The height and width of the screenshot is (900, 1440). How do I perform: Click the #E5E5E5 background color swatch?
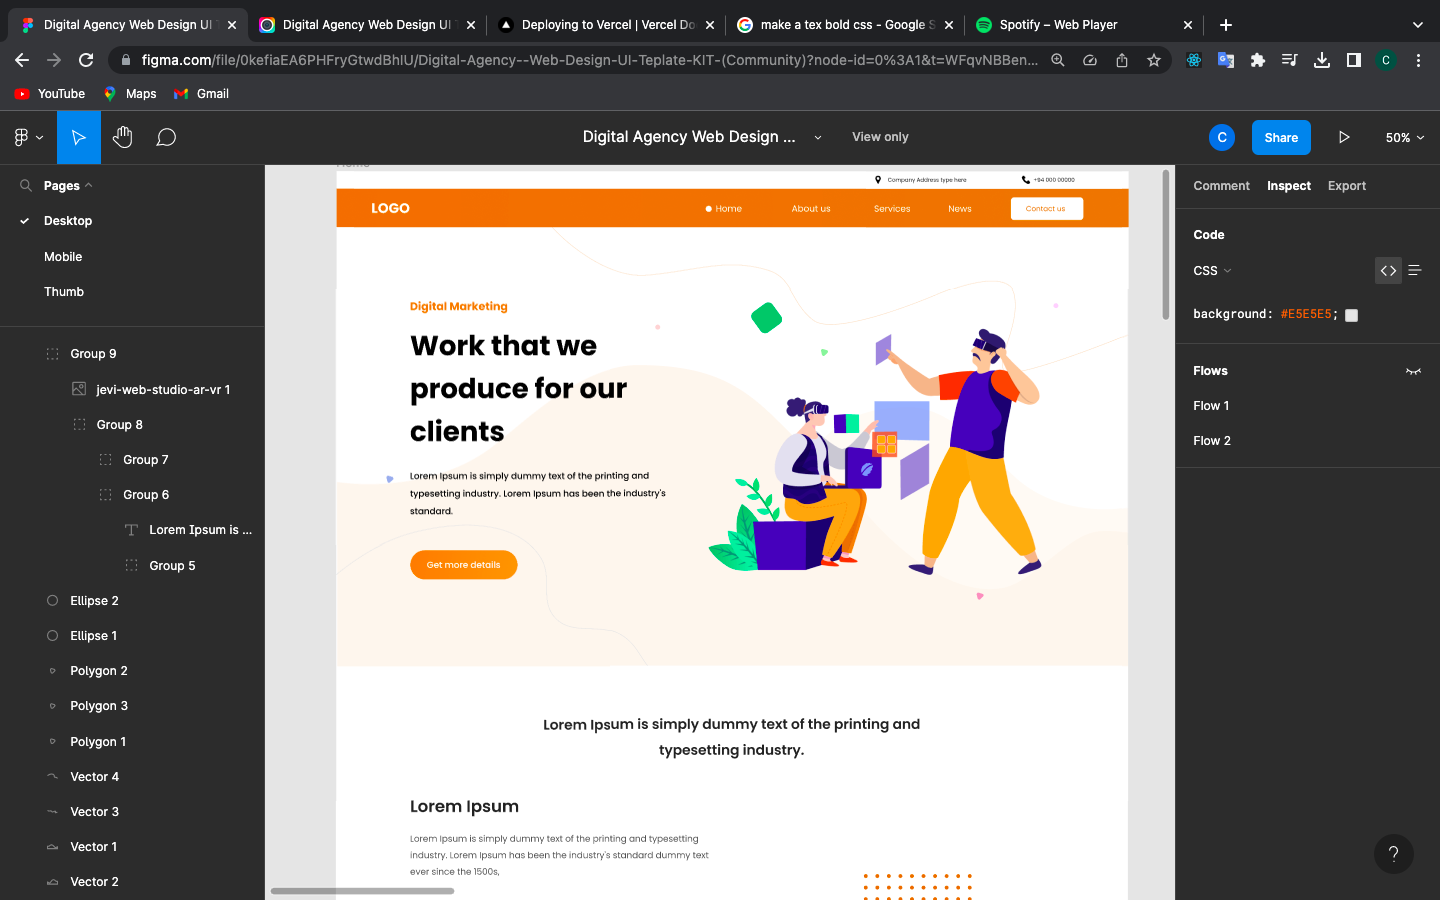(1351, 315)
